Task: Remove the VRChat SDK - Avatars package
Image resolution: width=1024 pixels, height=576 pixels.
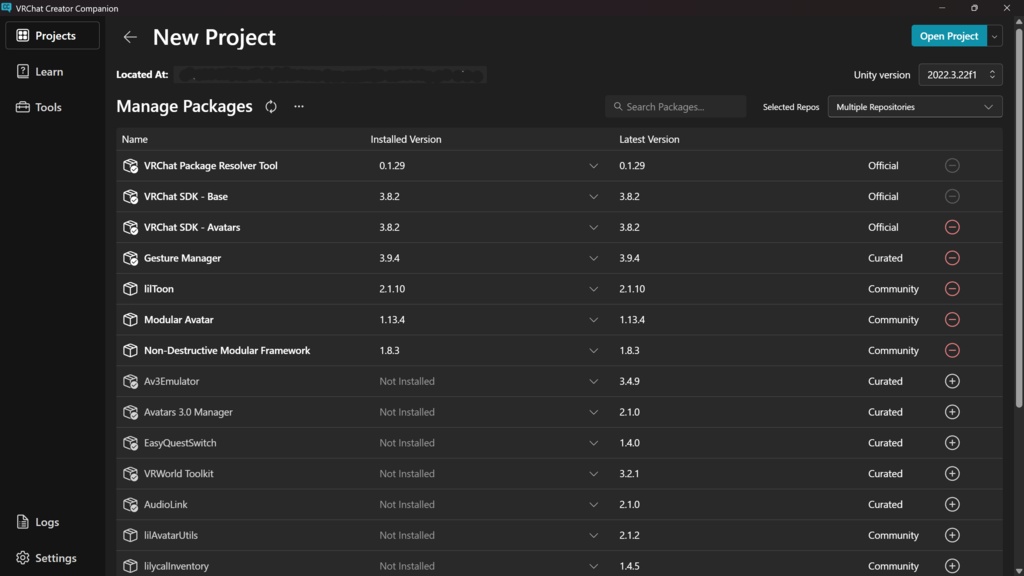Action: coord(952,227)
